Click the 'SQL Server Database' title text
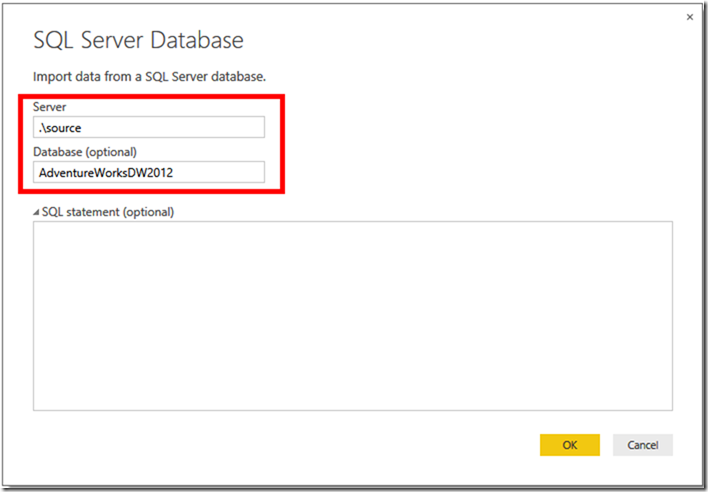This screenshot has height=492, width=708. 139,40
